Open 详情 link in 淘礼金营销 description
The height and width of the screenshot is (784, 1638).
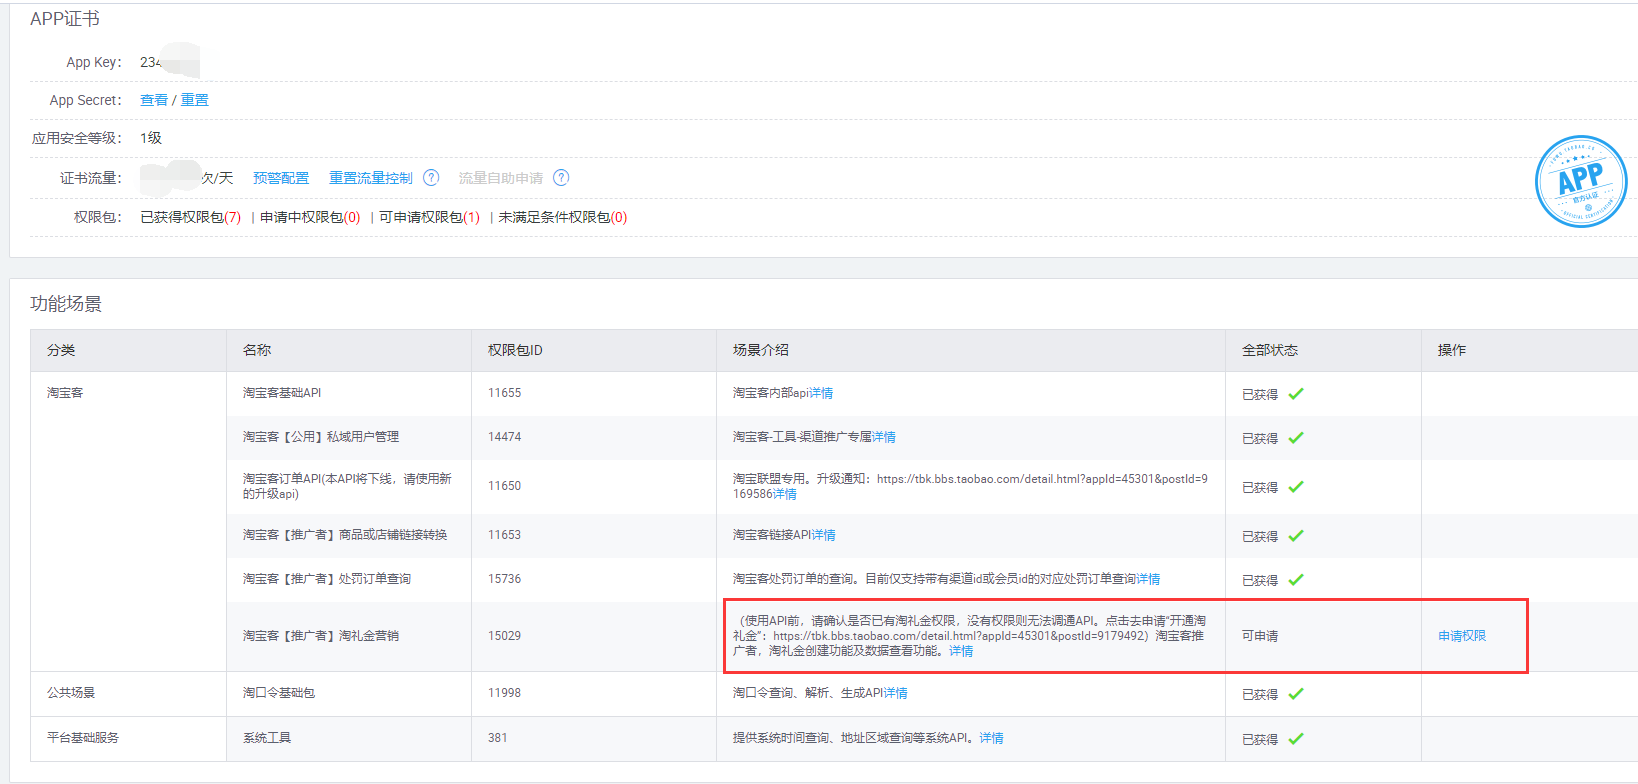961,651
